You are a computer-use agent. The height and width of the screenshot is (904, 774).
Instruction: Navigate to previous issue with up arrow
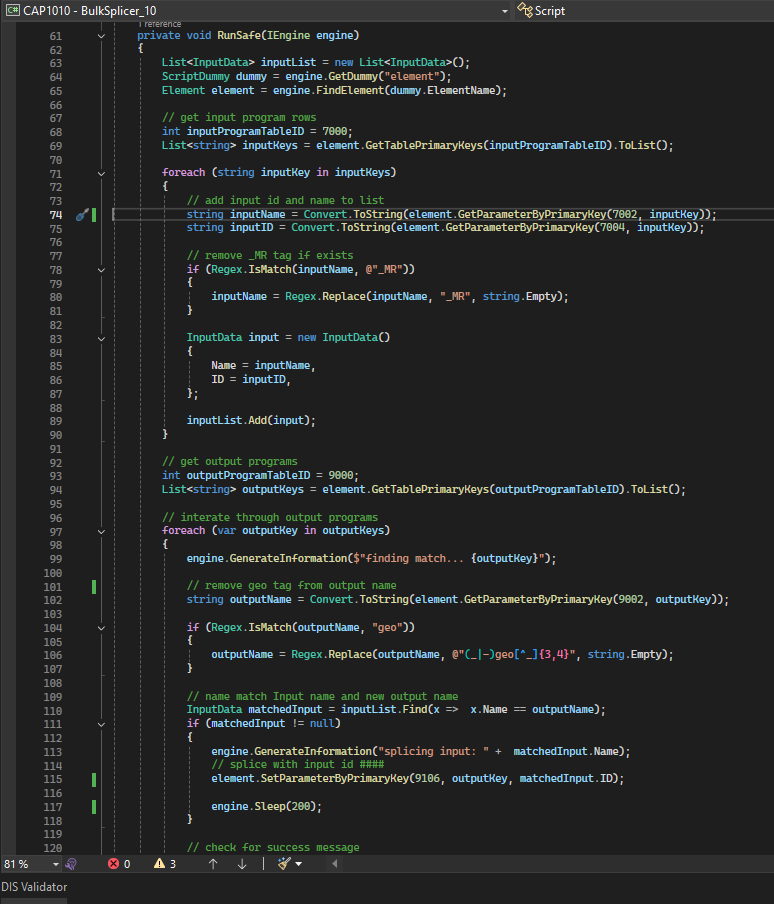tap(213, 864)
